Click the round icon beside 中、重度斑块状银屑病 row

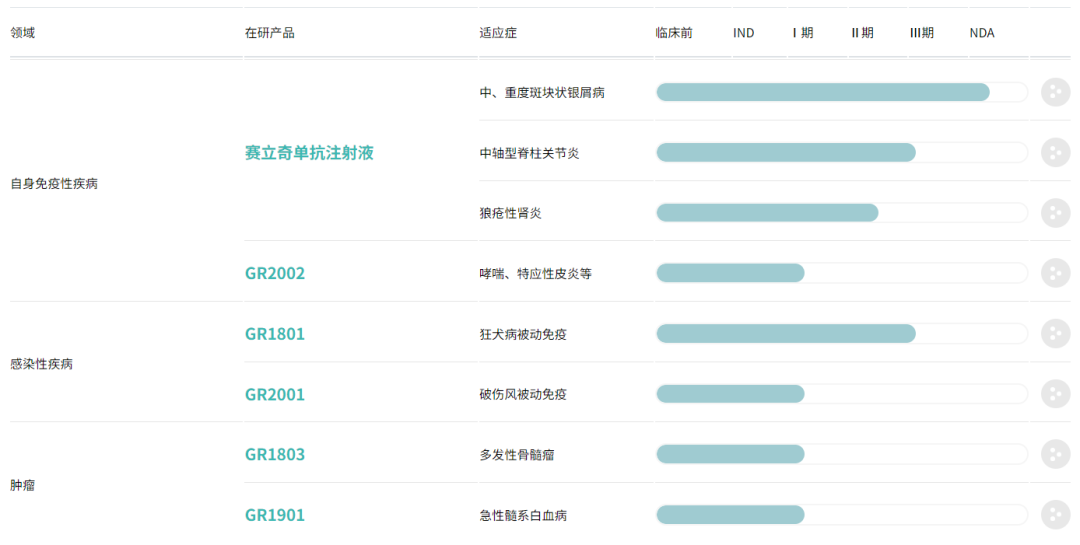1055,92
